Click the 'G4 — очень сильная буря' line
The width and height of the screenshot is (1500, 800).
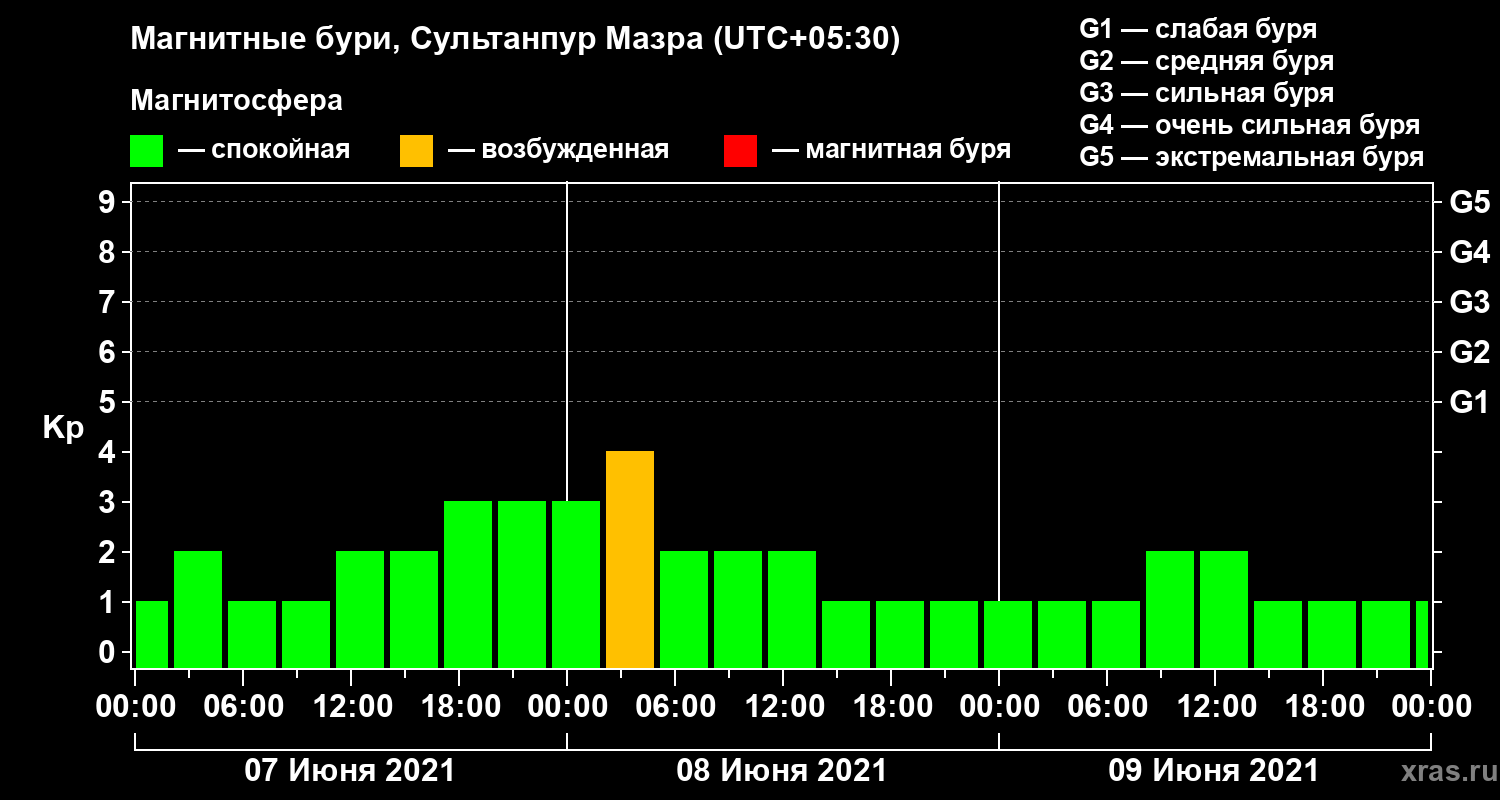click(x=1250, y=125)
